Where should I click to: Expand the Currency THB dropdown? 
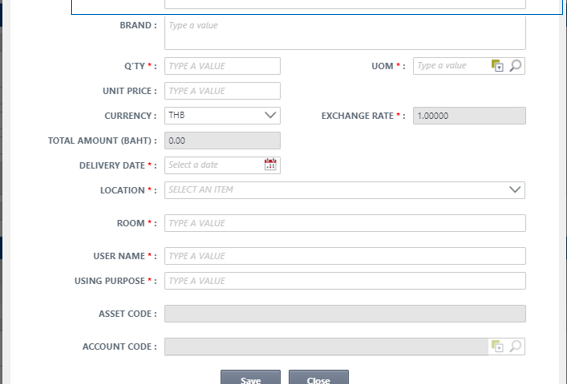(222, 116)
